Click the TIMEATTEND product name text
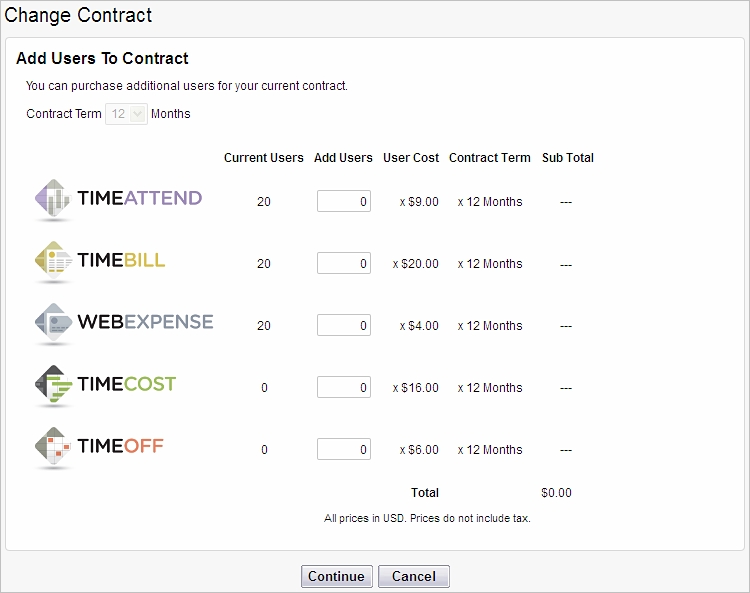 click(140, 198)
